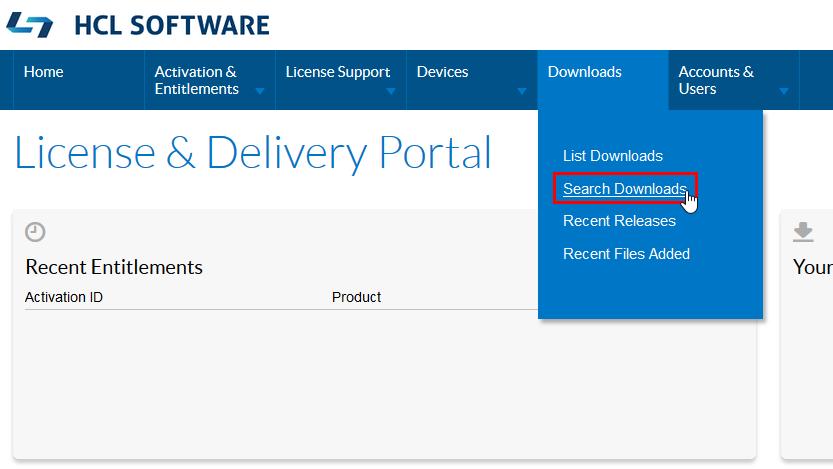Click the download arrow icon in right panel
The image size is (833, 469).
pyautogui.click(x=803, y=232)
